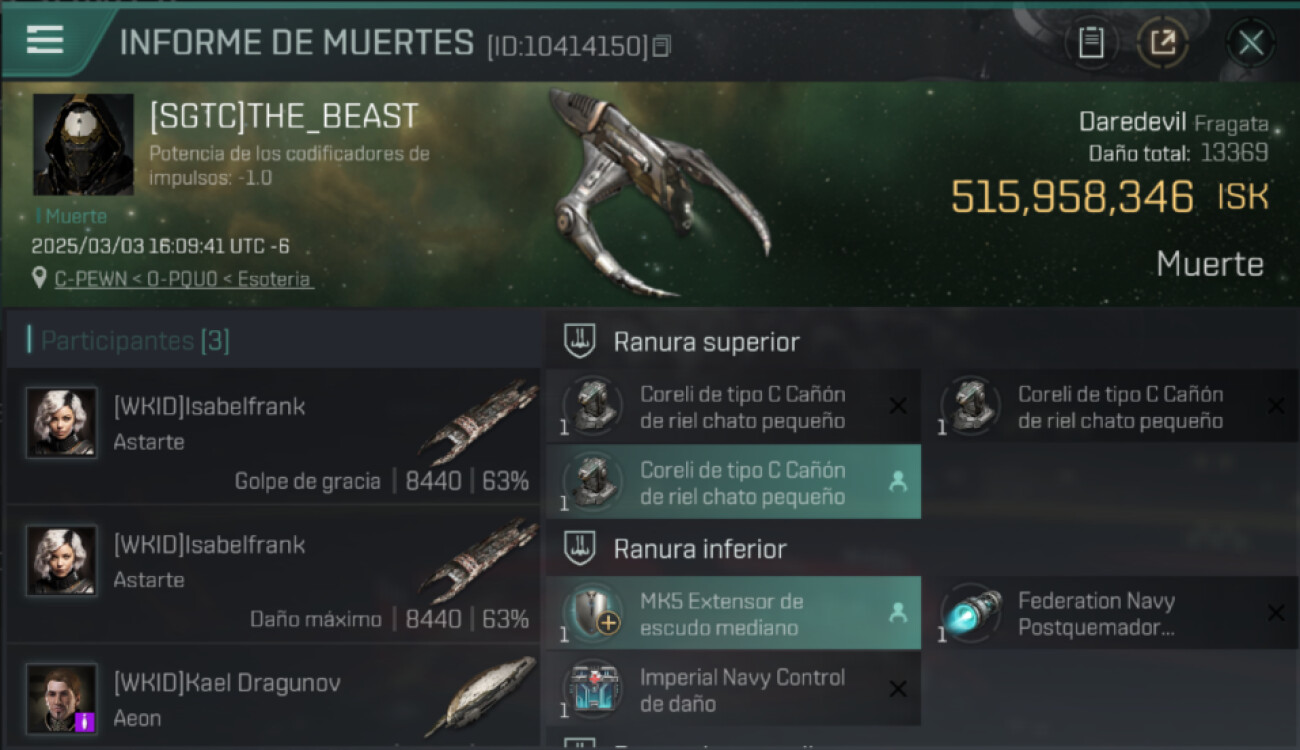
Task: Click the share export icon
Action: [1163, 42]
